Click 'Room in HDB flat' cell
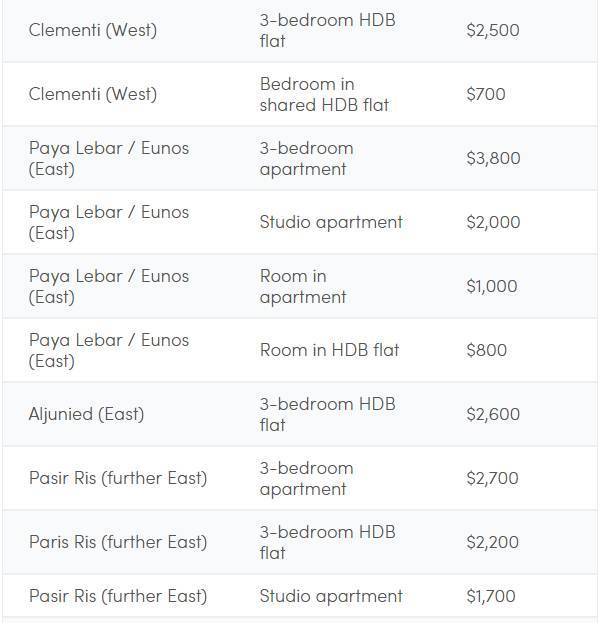Image resolution: width=602 pixels, height=623 pixels. 329,350
